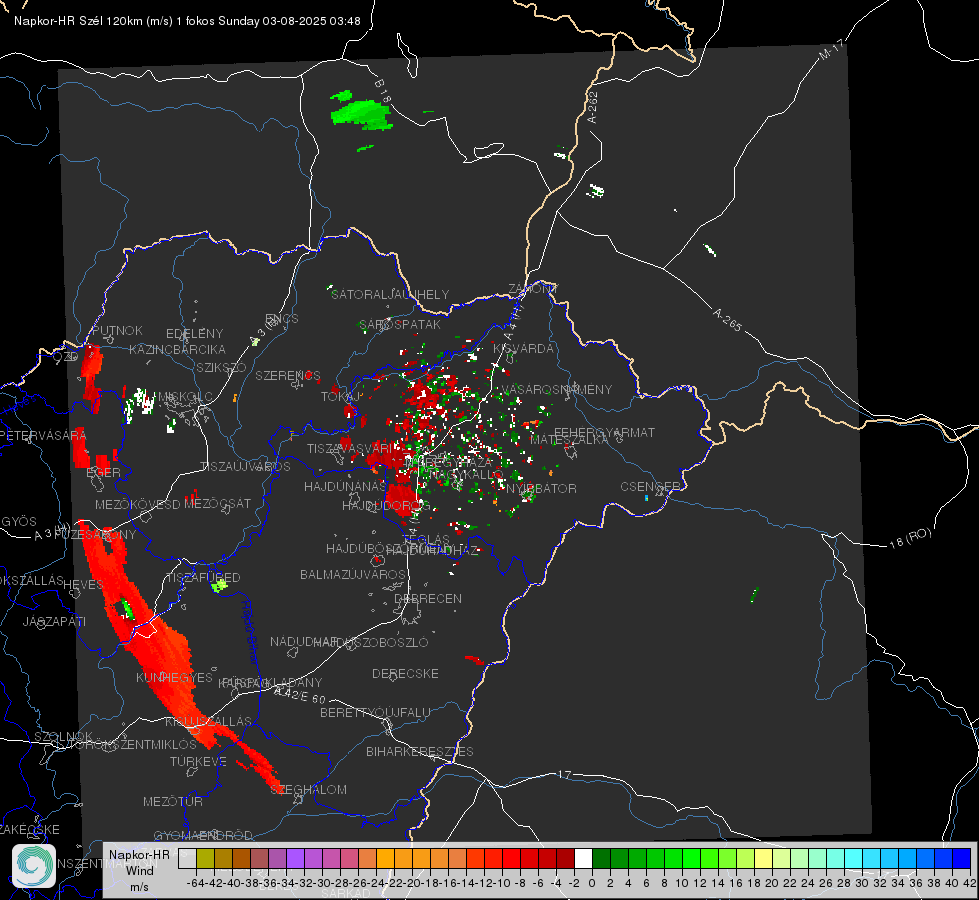The width and height of the screenshot is (979, 900).
Task: Select the white swatch in the wind legend
Action: pos(583,858)
